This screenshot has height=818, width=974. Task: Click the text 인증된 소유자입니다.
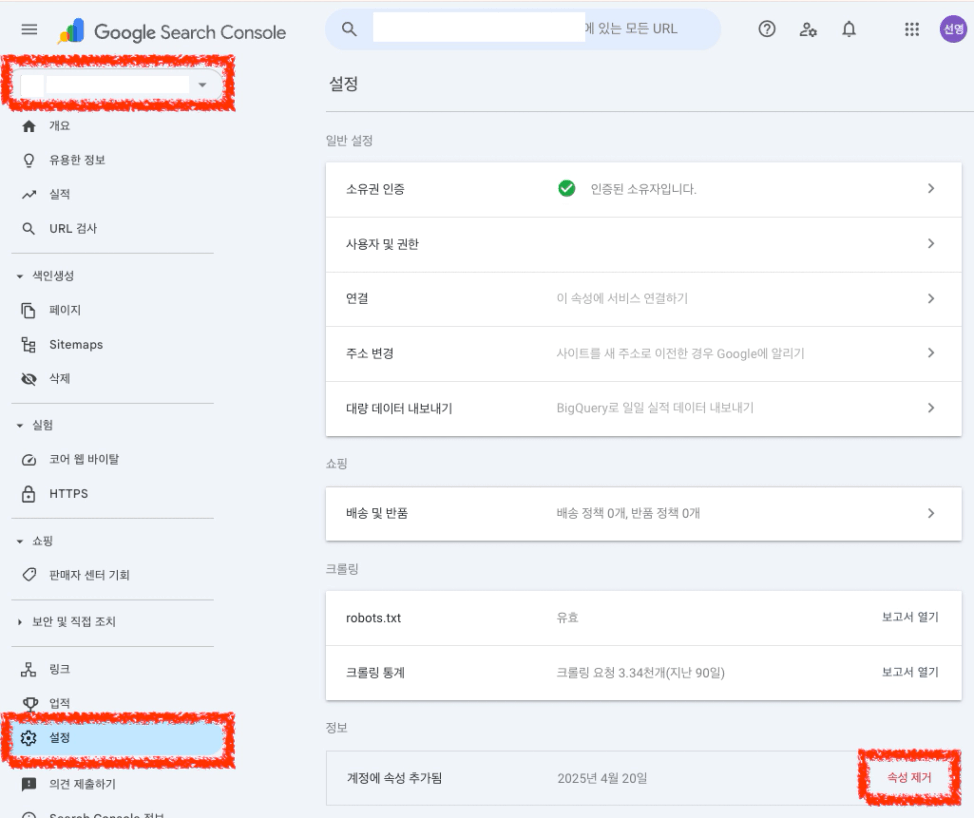pos(643,189)
